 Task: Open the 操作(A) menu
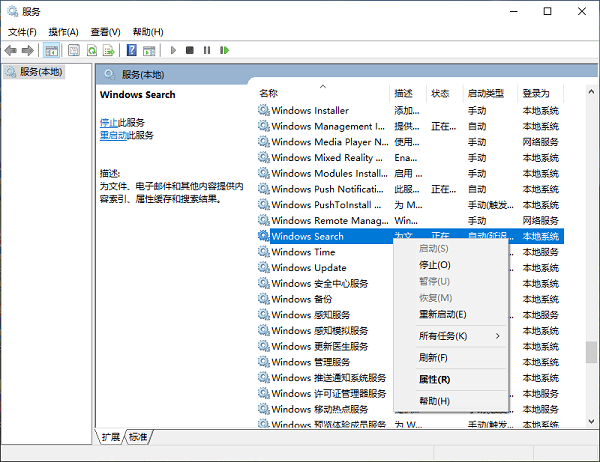pyautogui.click(x=64, y=32)
